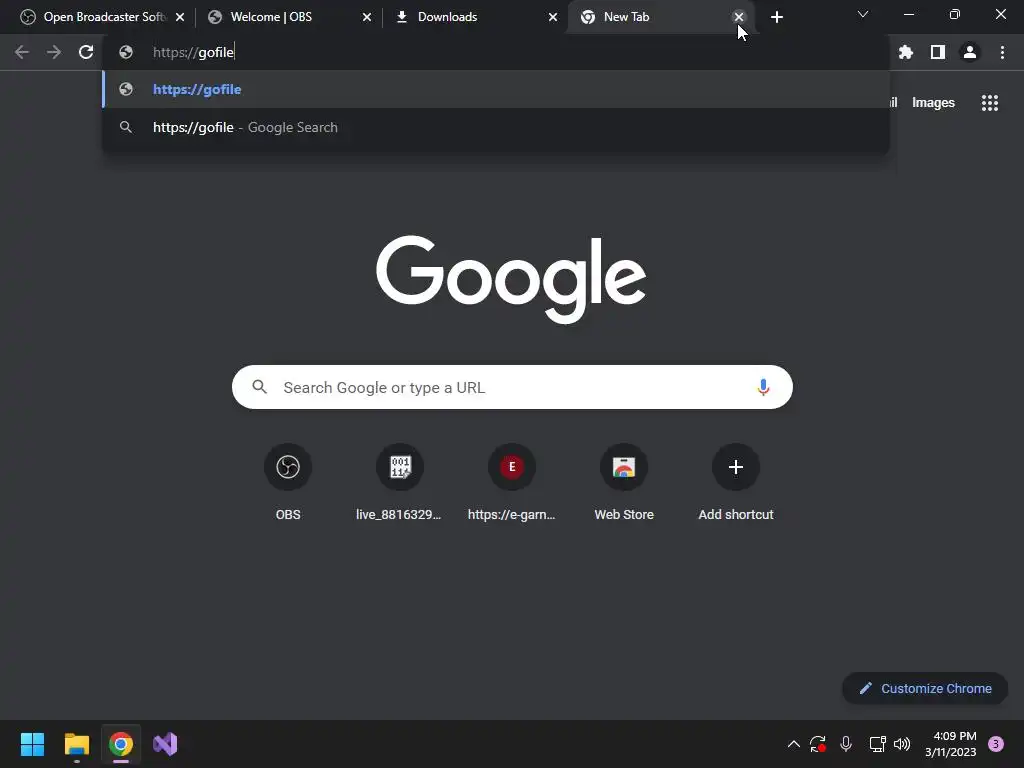This screenshot has height=768, width=1024.
Task: Open the https://e-garn shortcut tile
Action: [x=511, y=483]
